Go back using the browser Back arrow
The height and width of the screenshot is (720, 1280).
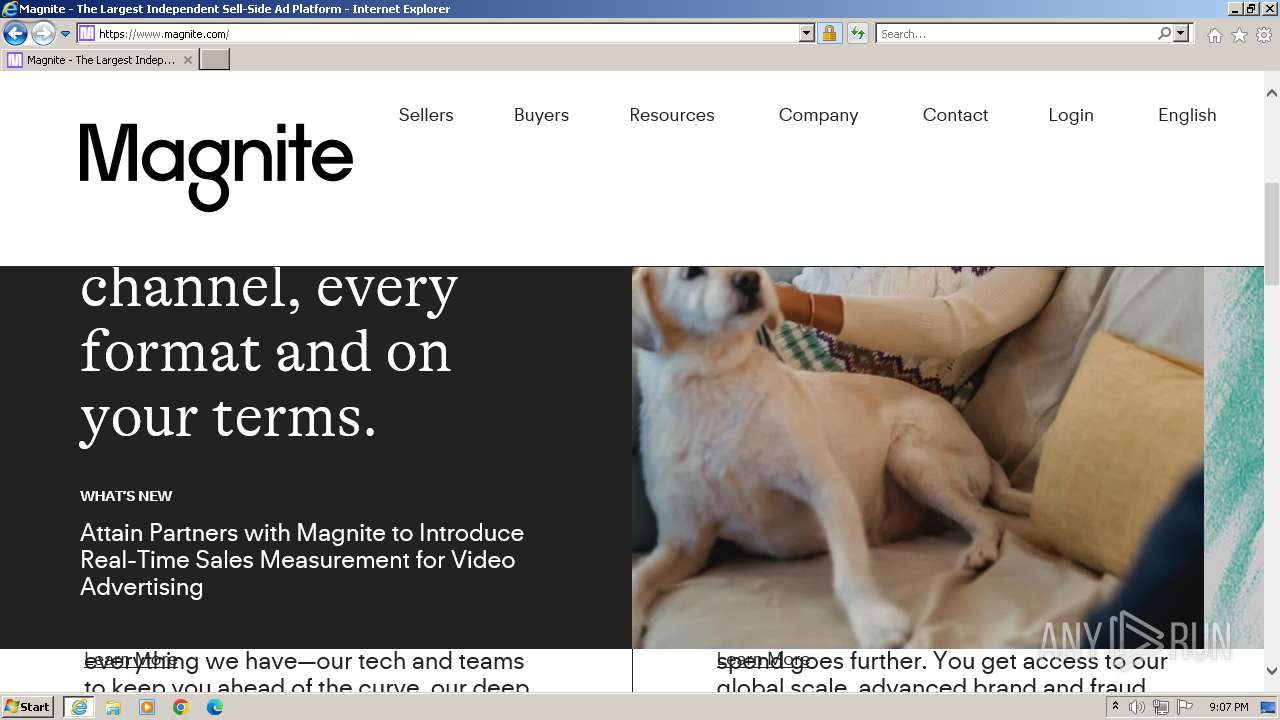15,34
